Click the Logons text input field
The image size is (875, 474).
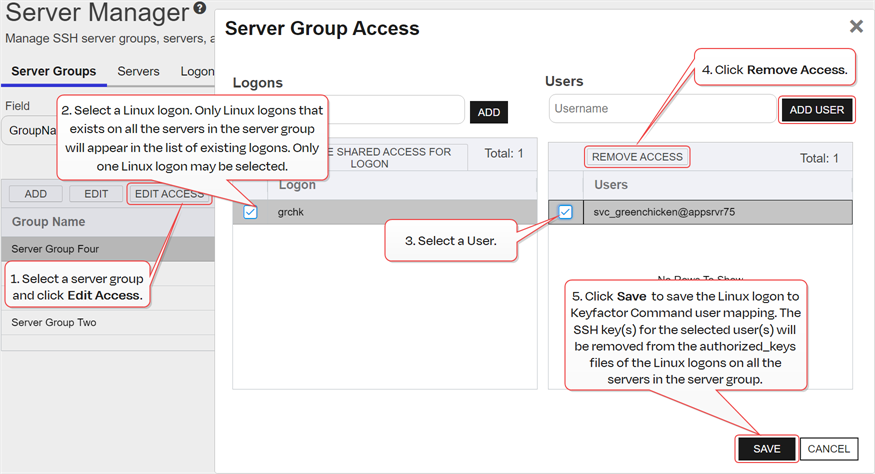400,110
